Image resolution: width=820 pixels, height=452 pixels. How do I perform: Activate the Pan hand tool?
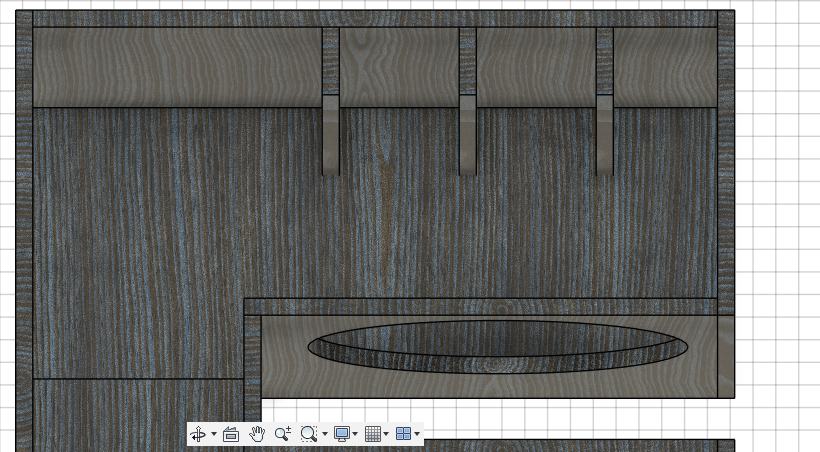pos(257,434)
